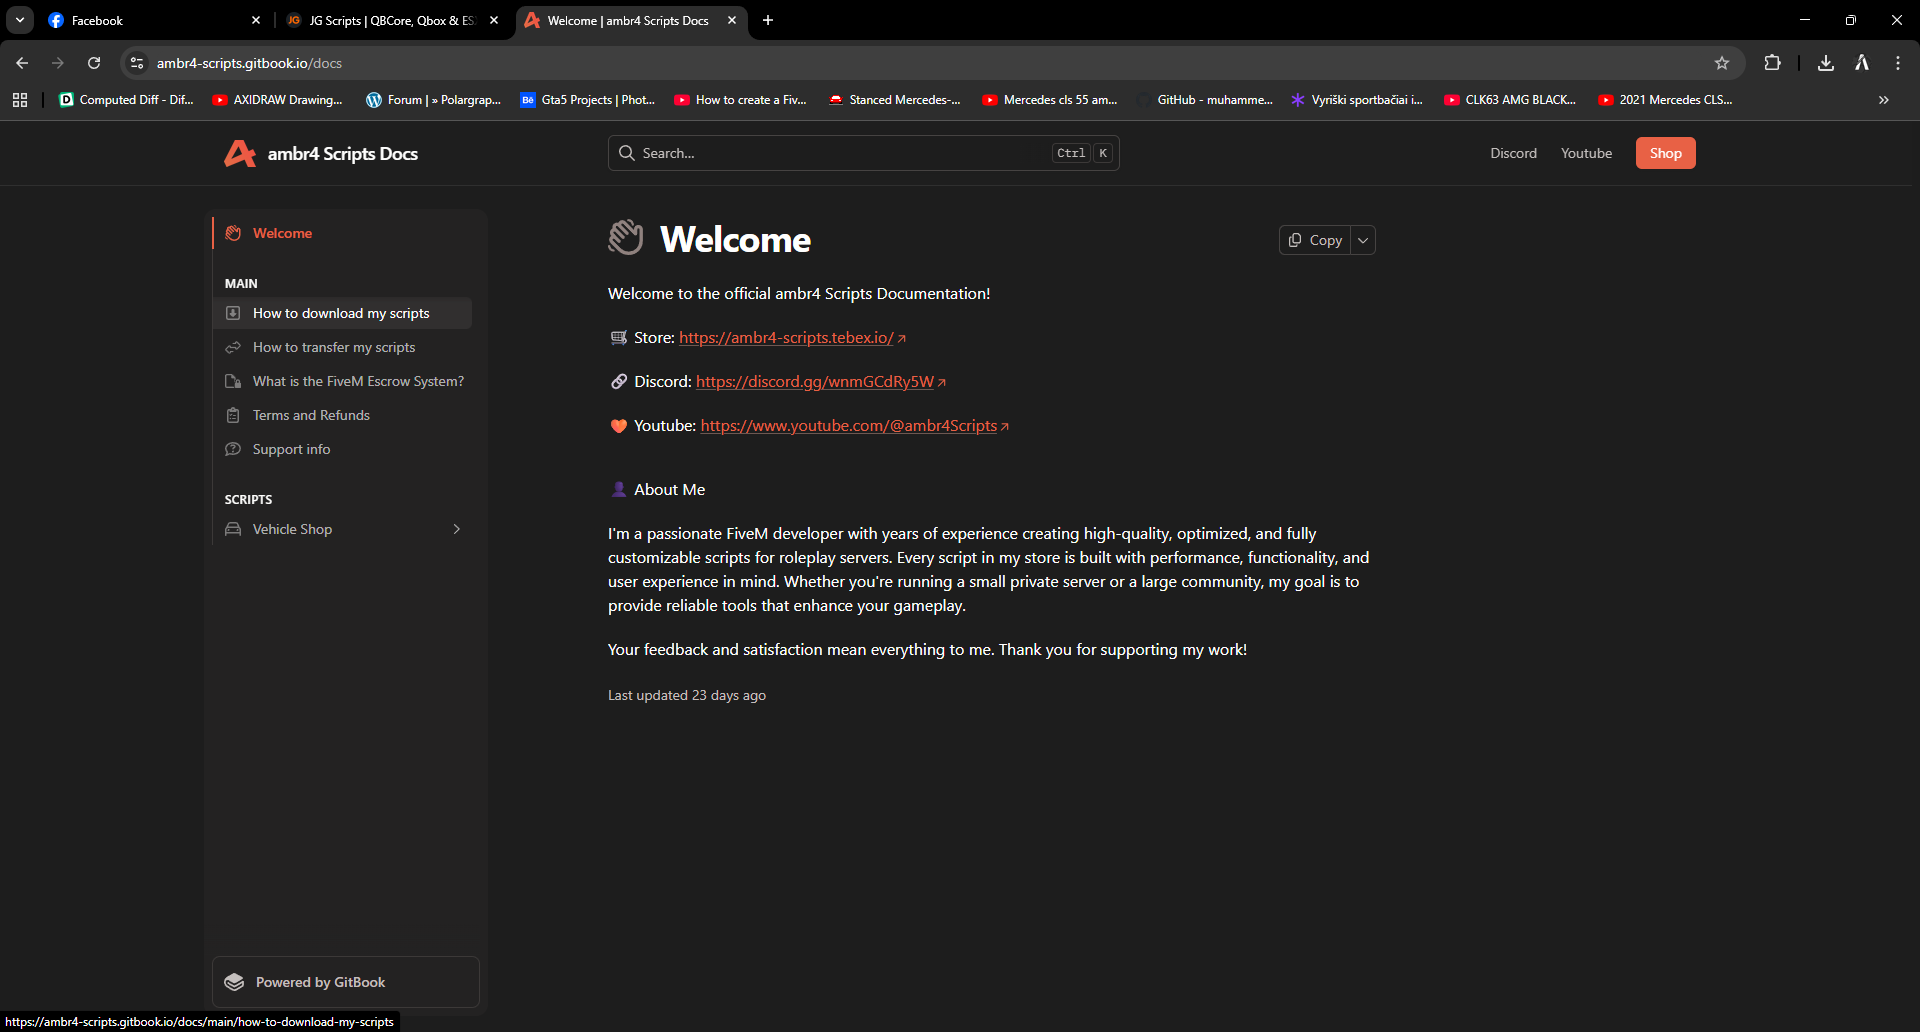Open site information icon in address bar
This screenshot has height=1032, width=1920.
coord(137,63)
